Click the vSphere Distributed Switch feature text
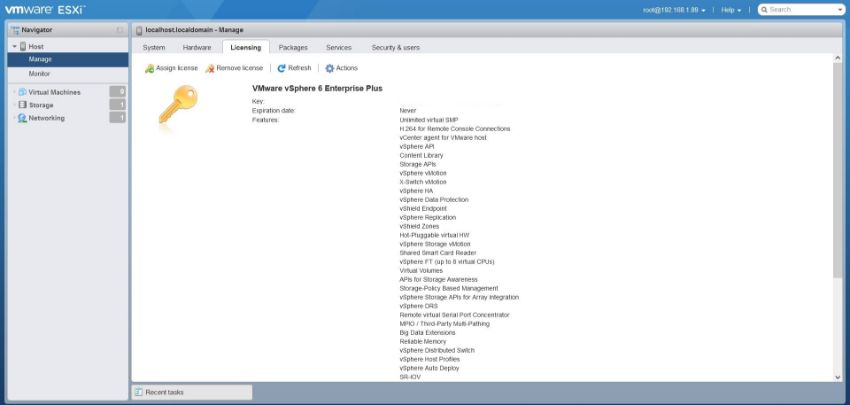The image size is (850, 405). pyautogui.click(x=437, y=350)
